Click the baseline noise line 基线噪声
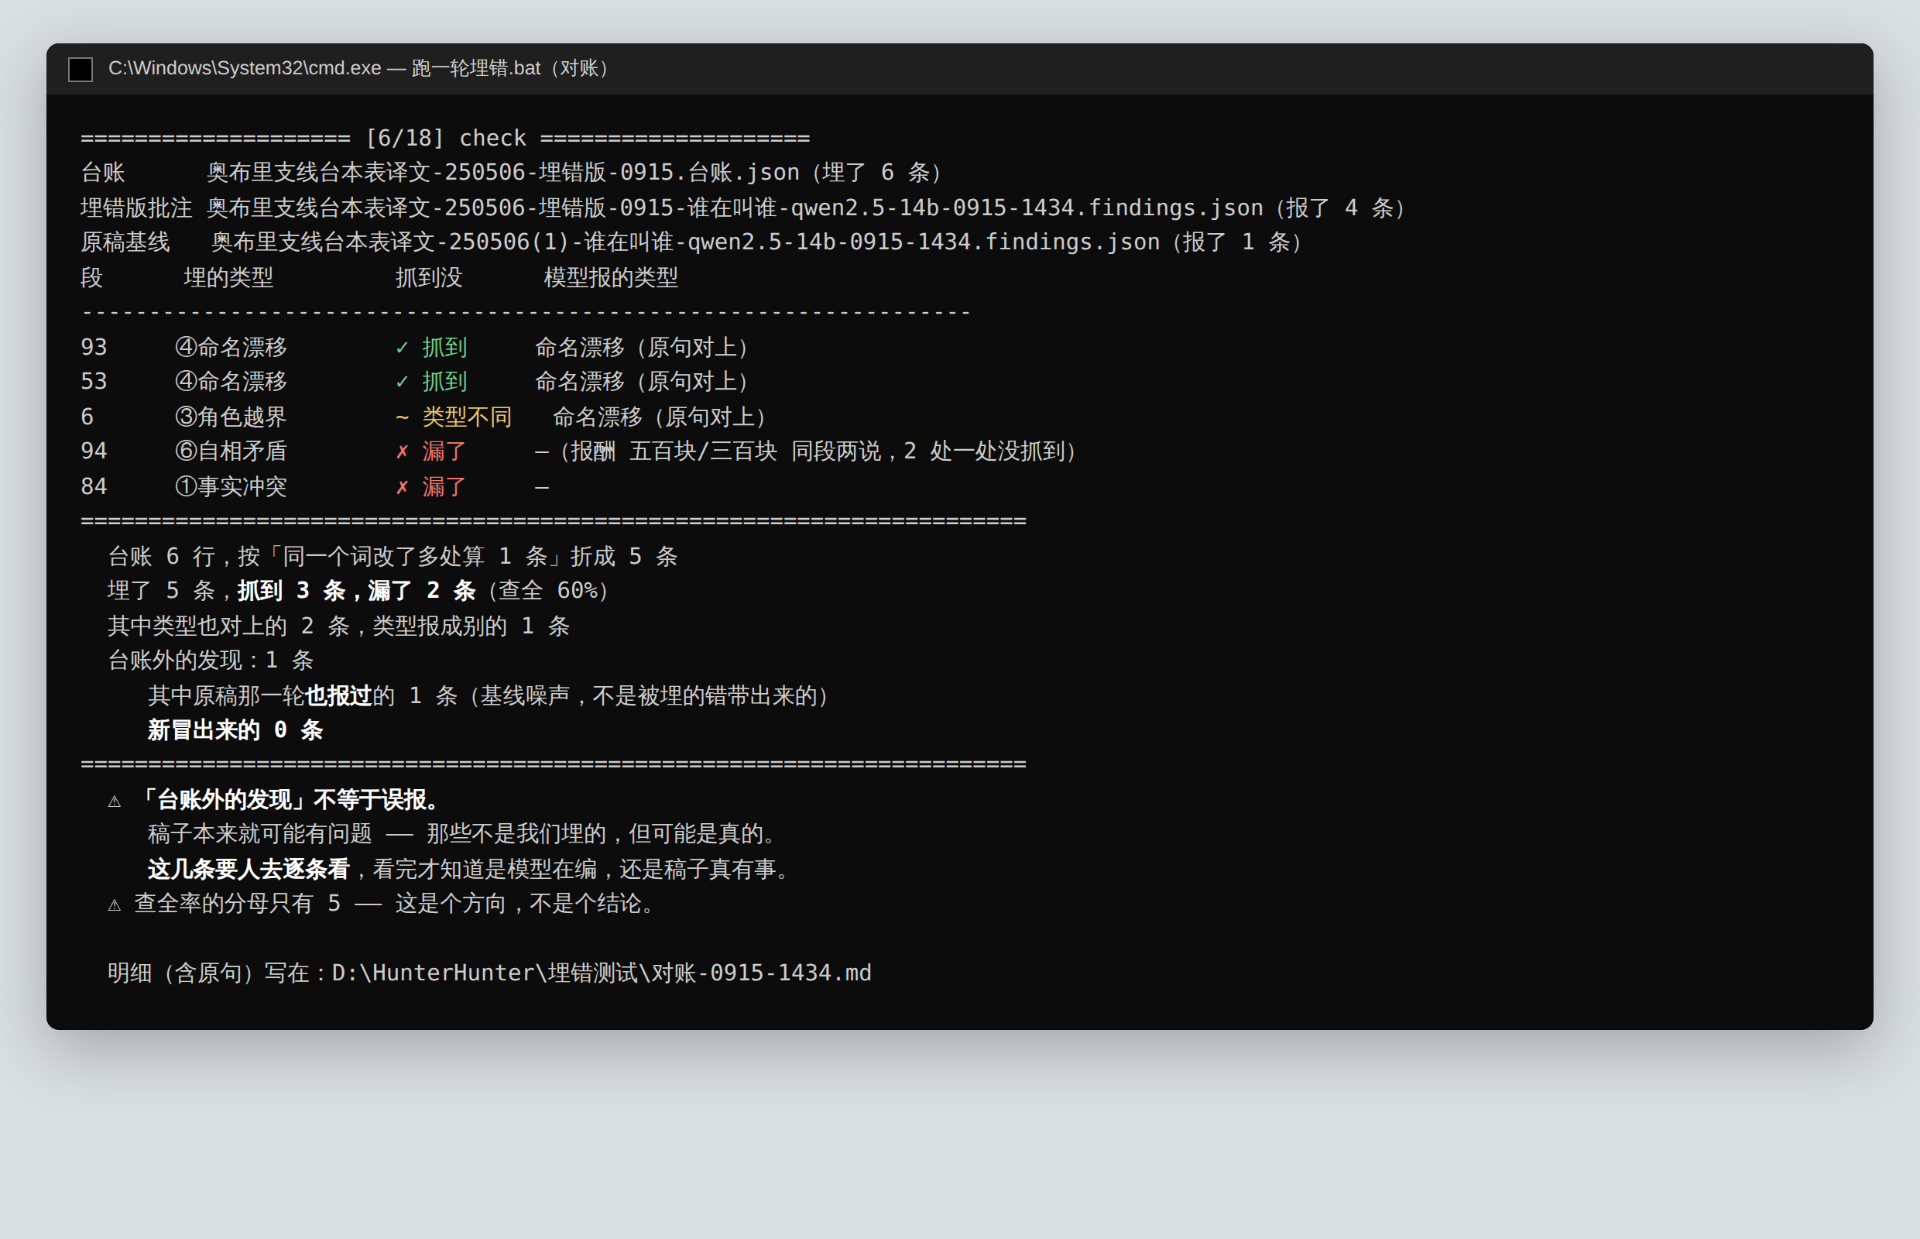This screenshot has width=1920, height=1239. coord(488,695)
